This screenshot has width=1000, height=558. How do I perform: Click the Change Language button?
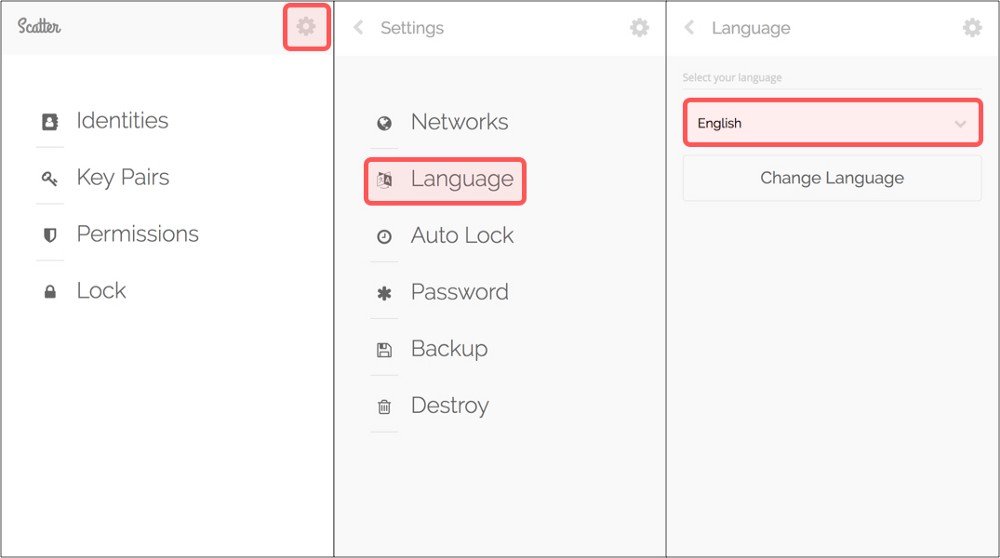click(x=832, y=178)
